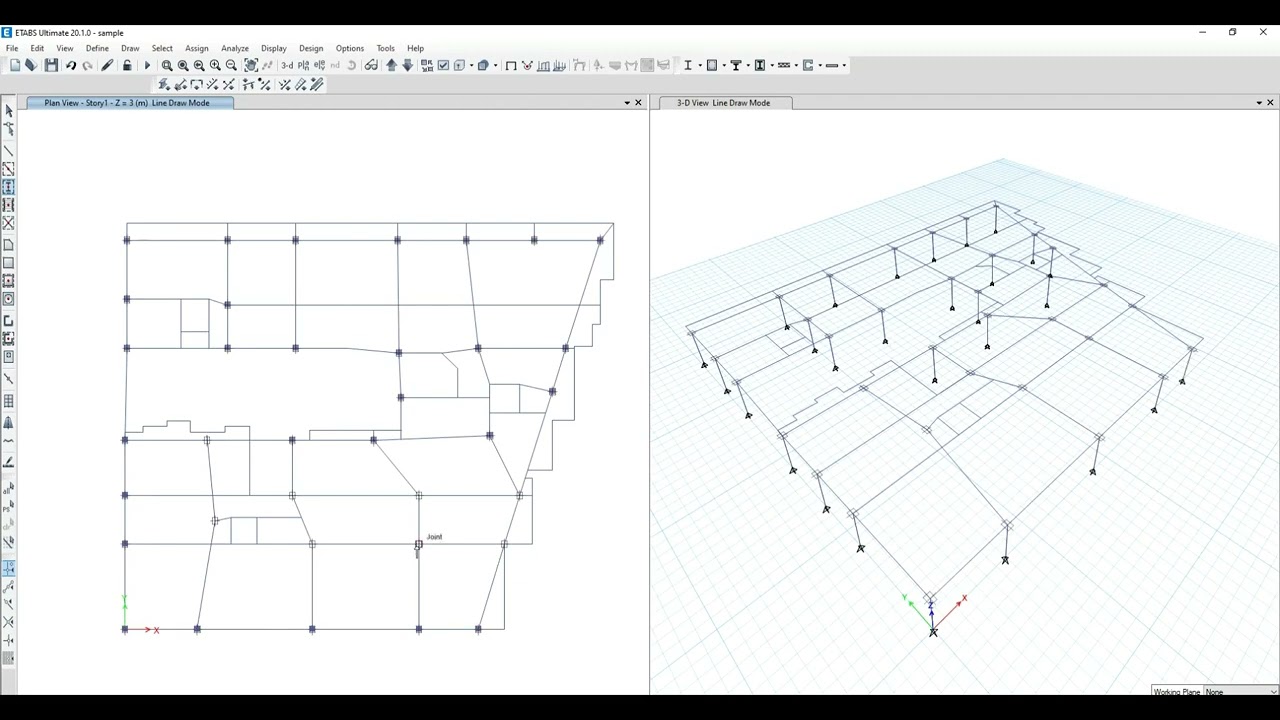
Task: Open the Options menu
Action: click(350, 48)
